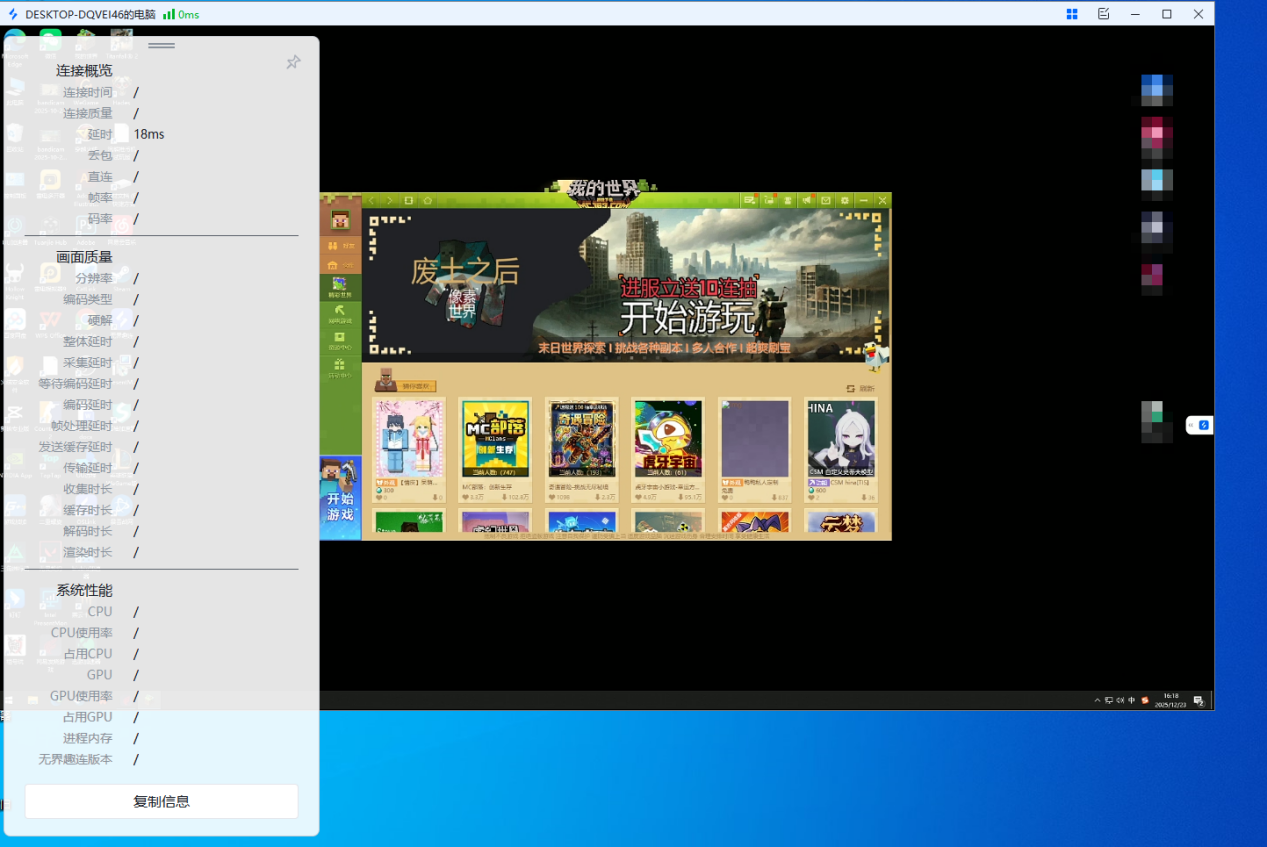Open the 虎牙宇宙 game thumbnail
The height and width of the screenshot is (847, 1267).
click(668, 441)
